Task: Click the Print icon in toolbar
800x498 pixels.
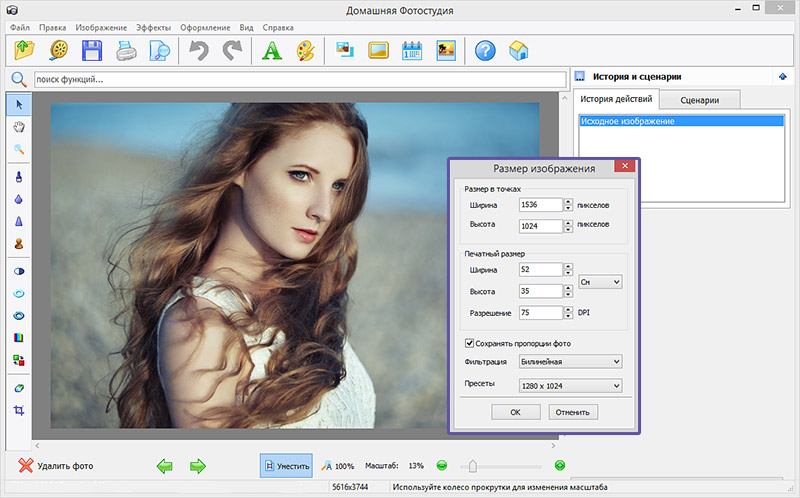Action: [x=126, y=50]
